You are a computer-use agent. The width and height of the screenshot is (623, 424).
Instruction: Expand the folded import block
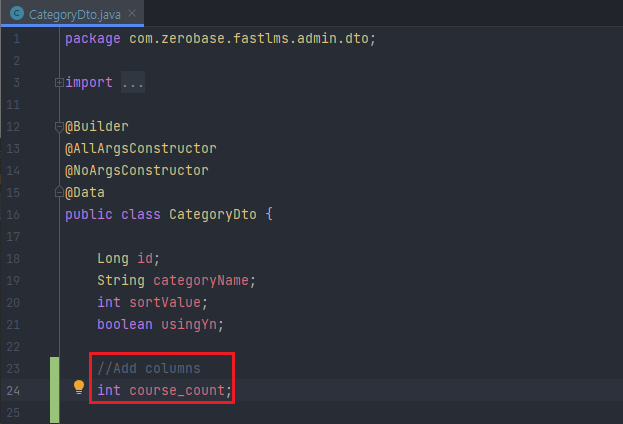point(59,82)
